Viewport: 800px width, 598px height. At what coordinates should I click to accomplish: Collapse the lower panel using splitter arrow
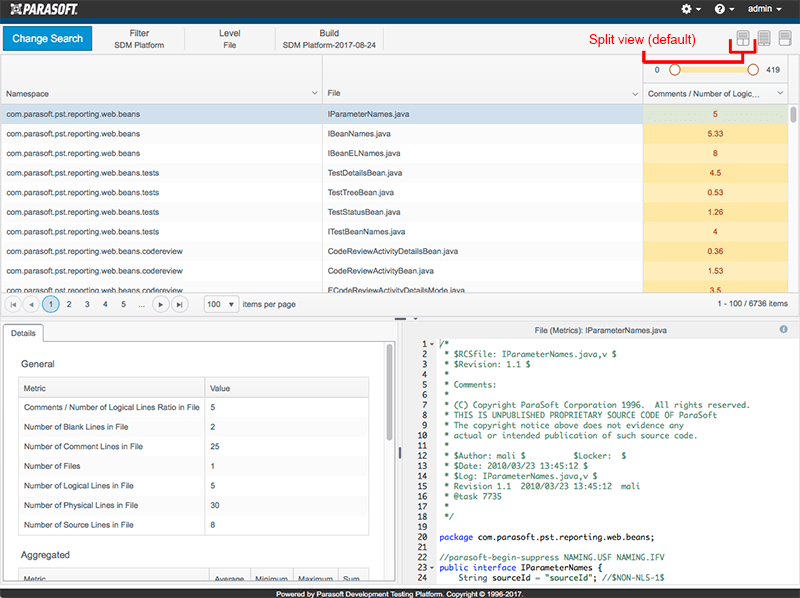point(415,318)
